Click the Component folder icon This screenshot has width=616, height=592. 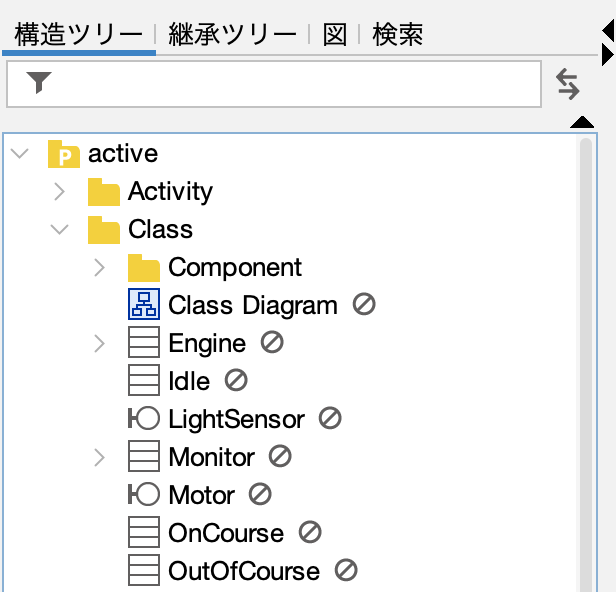tap(144, 268)
